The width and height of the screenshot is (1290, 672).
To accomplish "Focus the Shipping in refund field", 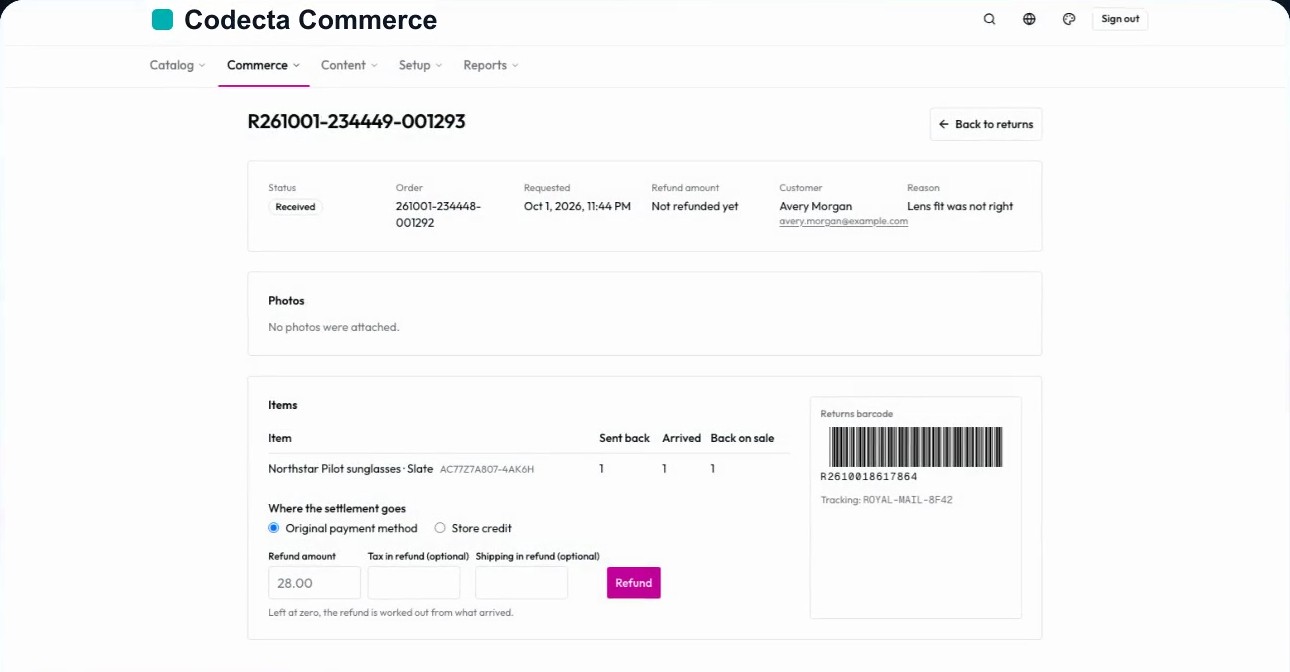I will coord(521,583).
